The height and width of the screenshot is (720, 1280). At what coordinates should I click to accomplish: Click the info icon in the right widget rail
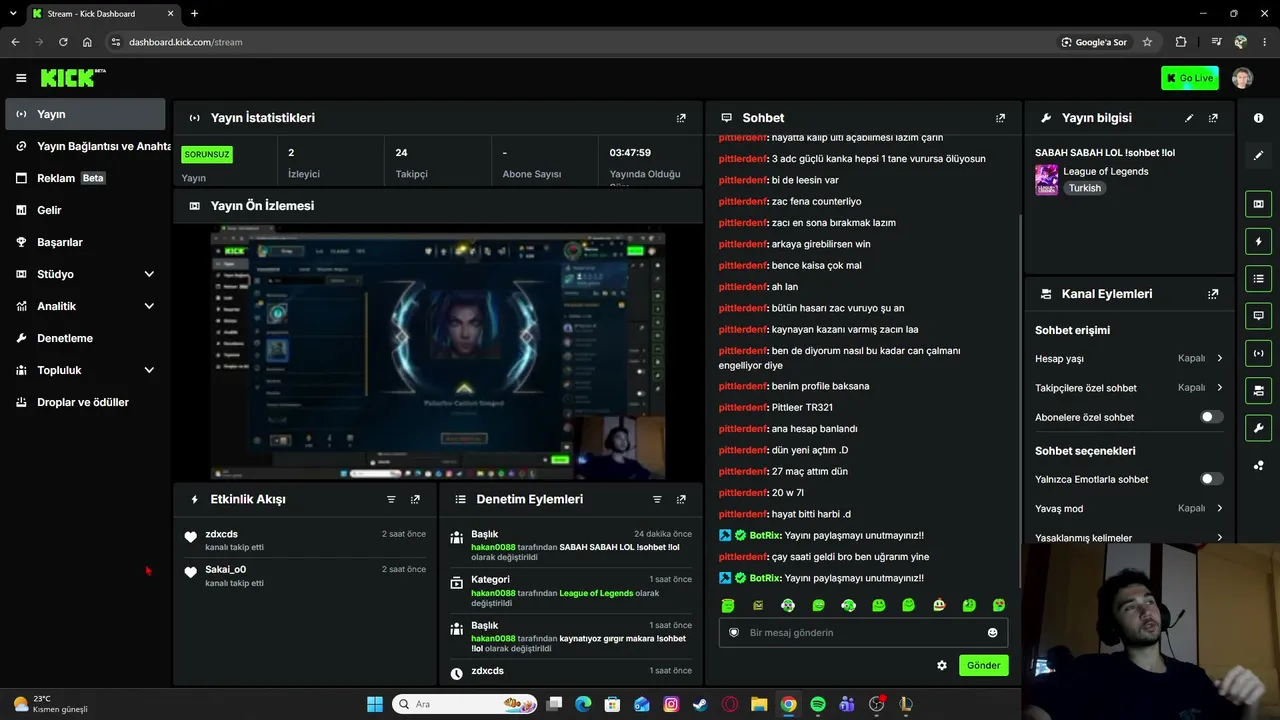pyautogui.click(x=1258, y=118)
